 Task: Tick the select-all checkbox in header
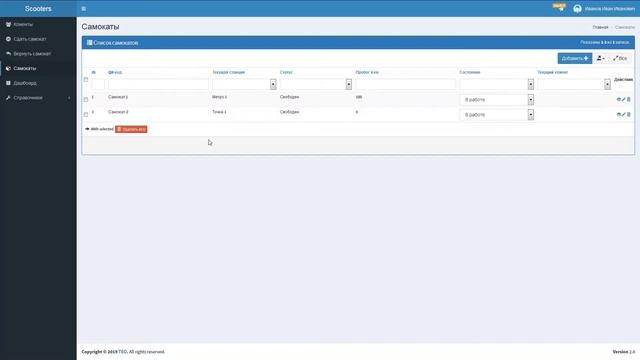click(x=86, y=80)
